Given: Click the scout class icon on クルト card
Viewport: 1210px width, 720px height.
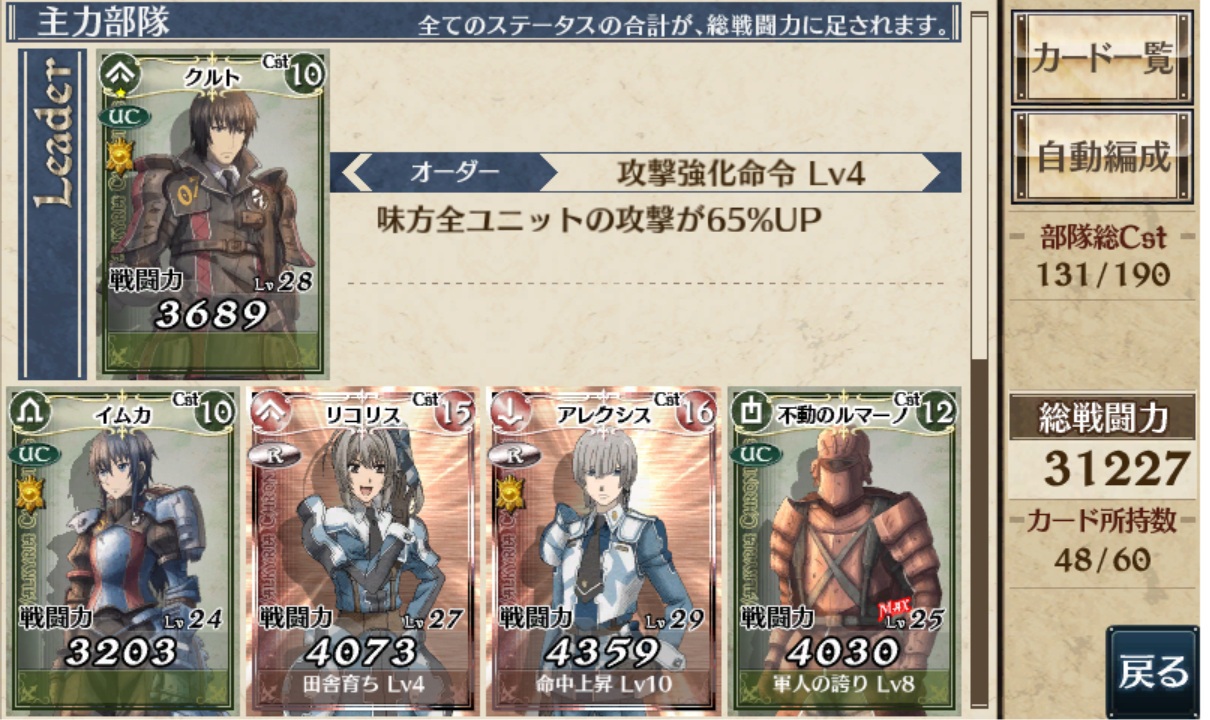Looking at the screenshot, I should point(121,73).
